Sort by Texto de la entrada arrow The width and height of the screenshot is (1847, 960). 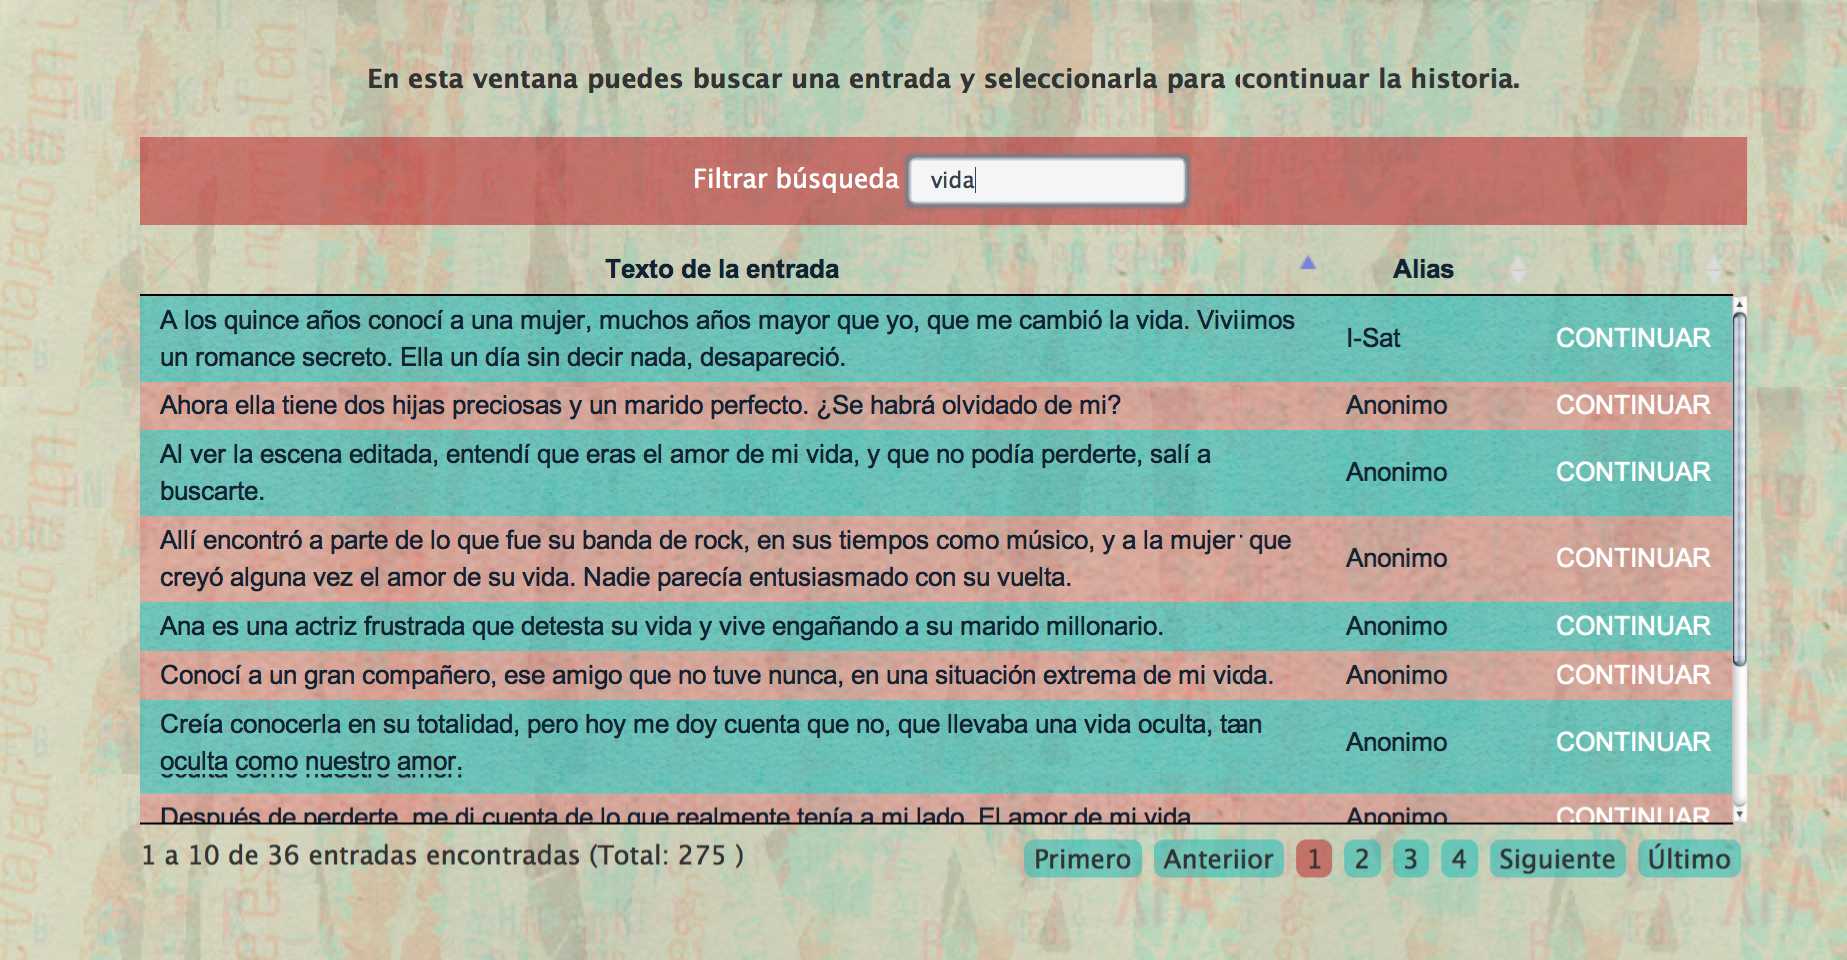tap(1307, 264)
